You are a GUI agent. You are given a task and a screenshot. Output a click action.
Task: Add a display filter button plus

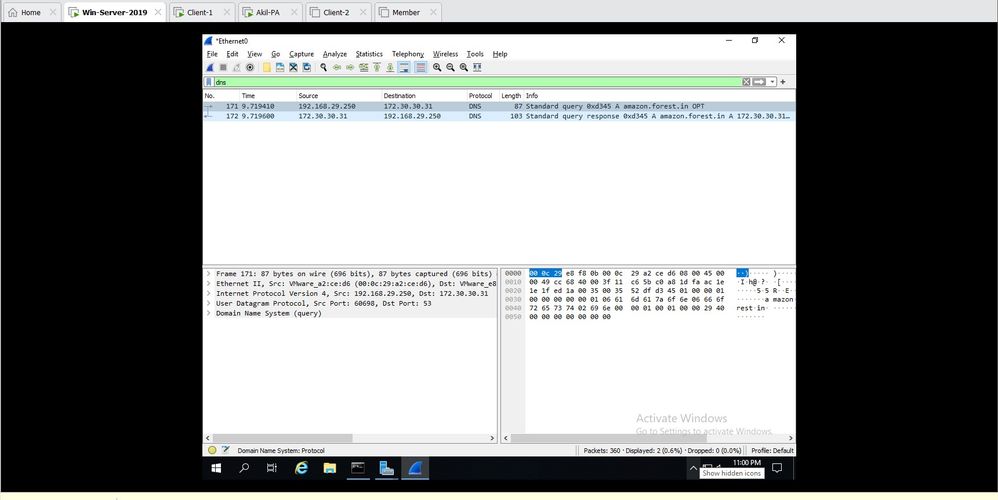point(783,82)
